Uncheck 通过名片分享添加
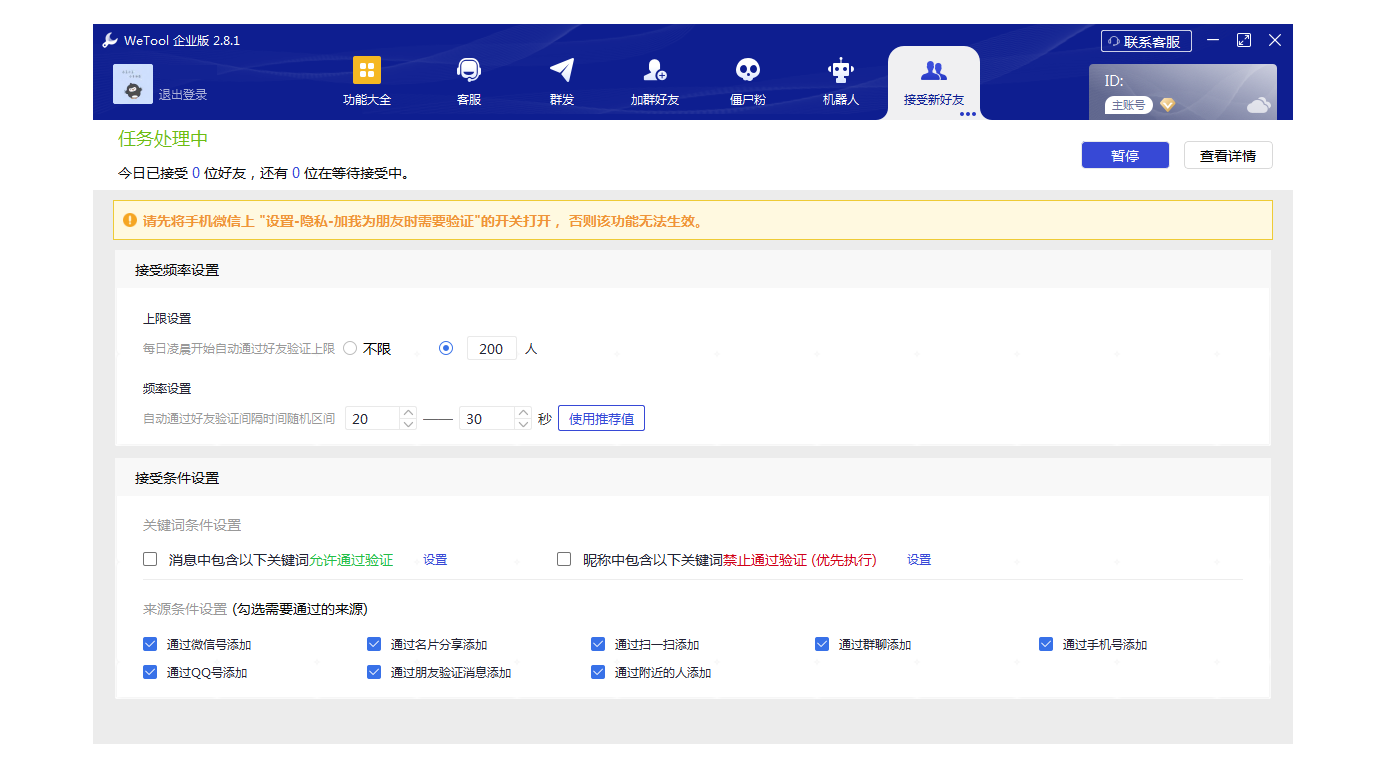Screen dimensions: 1386x768 tap(374, 644)
